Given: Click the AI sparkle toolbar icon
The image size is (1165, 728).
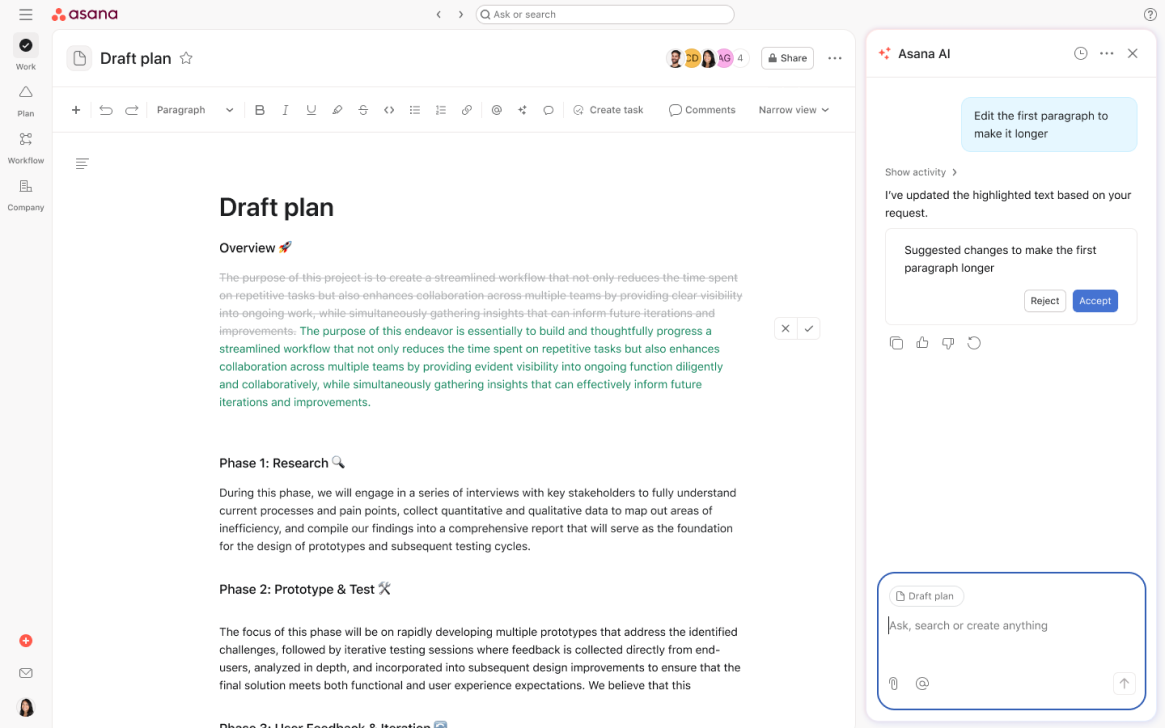Looking at the screenshot, I should [522, 110].
